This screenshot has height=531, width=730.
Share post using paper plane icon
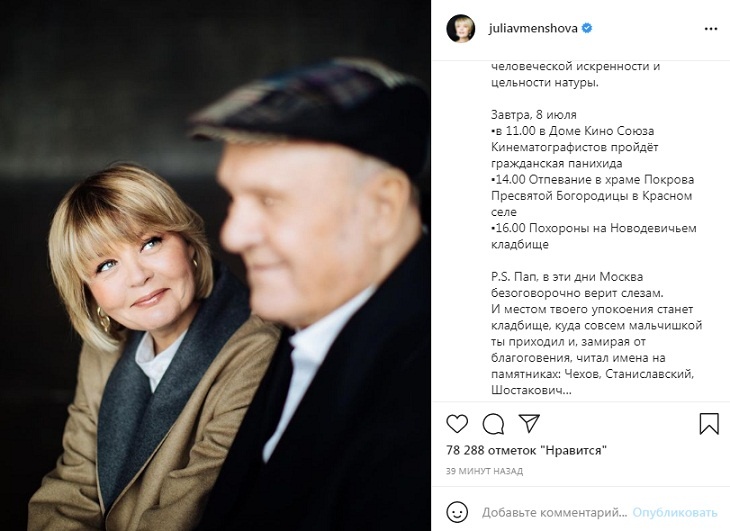(529, 423)
